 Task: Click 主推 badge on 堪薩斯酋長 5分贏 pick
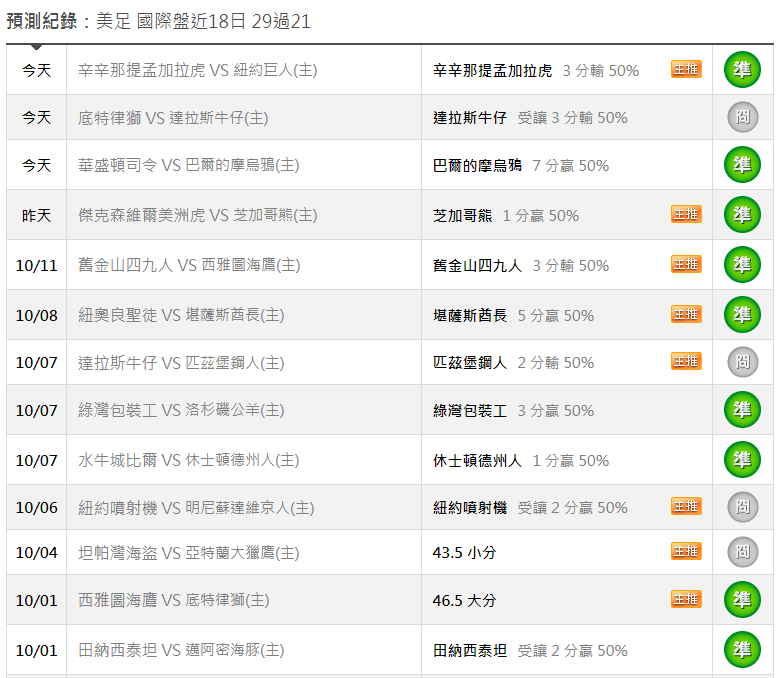point(686,314)
